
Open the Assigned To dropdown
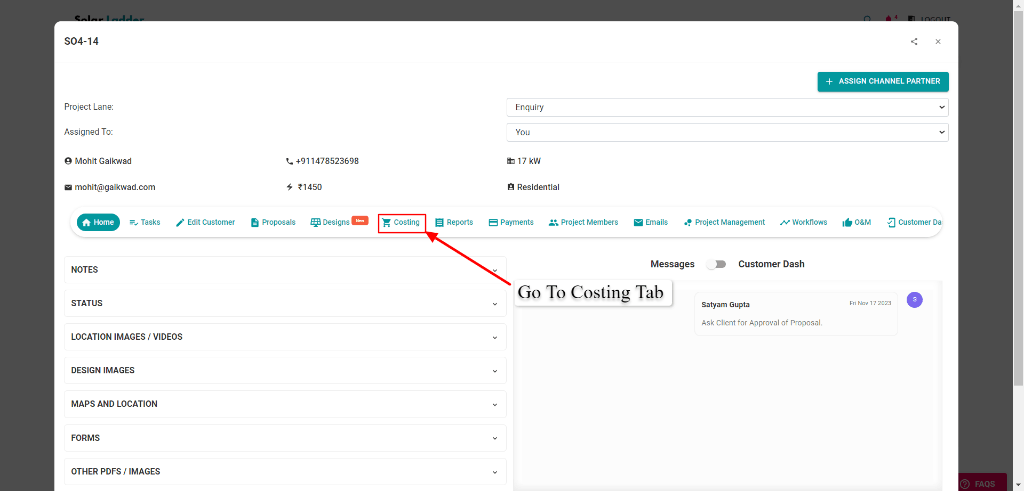coord(727,132)
